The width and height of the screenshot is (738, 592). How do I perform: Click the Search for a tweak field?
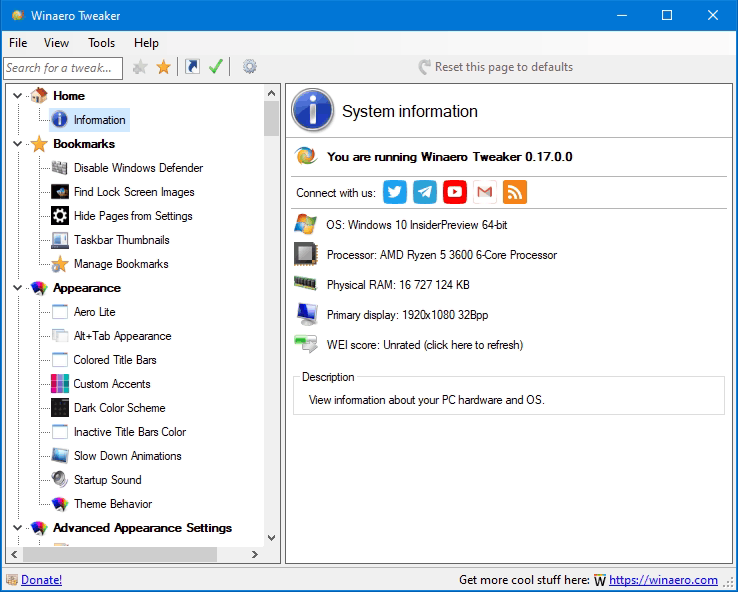[62, 68]
